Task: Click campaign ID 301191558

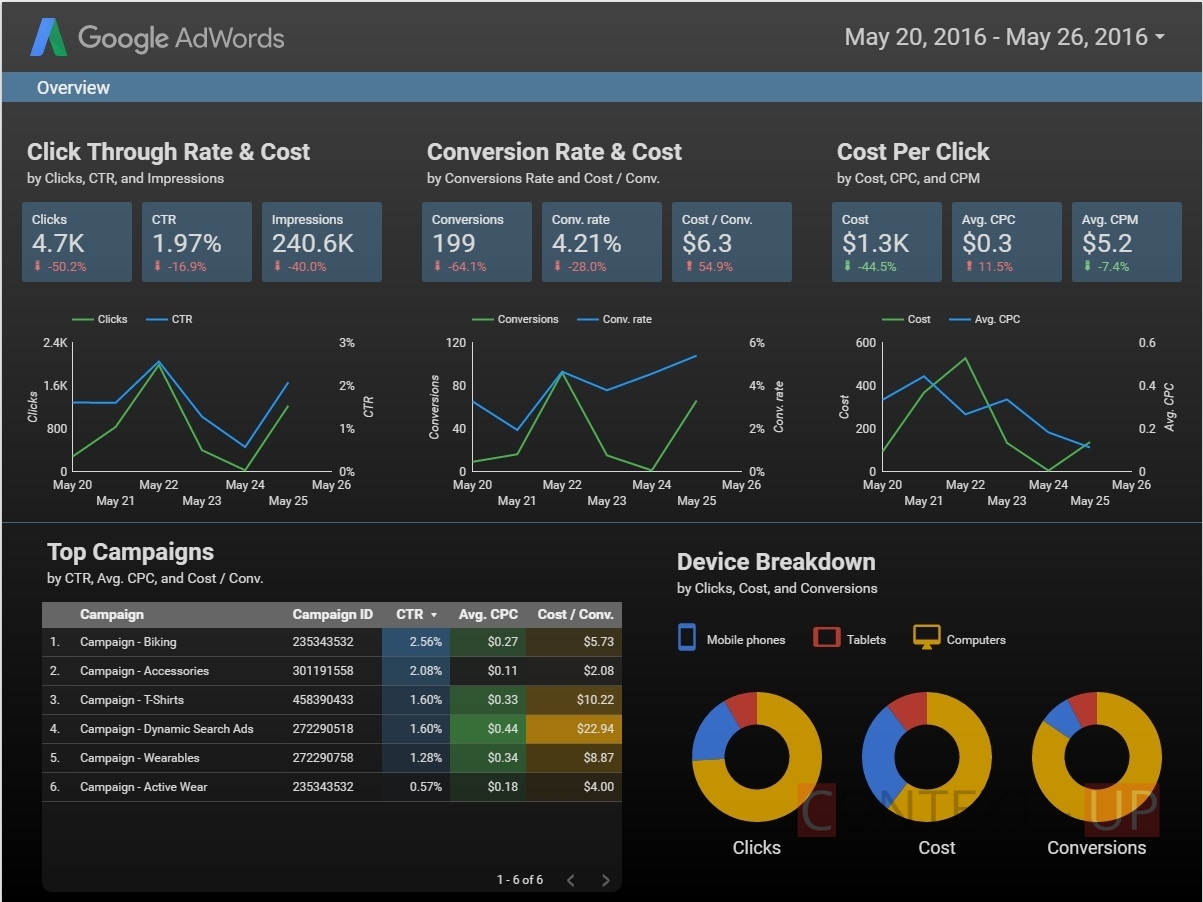Action: tap(323, 671)
